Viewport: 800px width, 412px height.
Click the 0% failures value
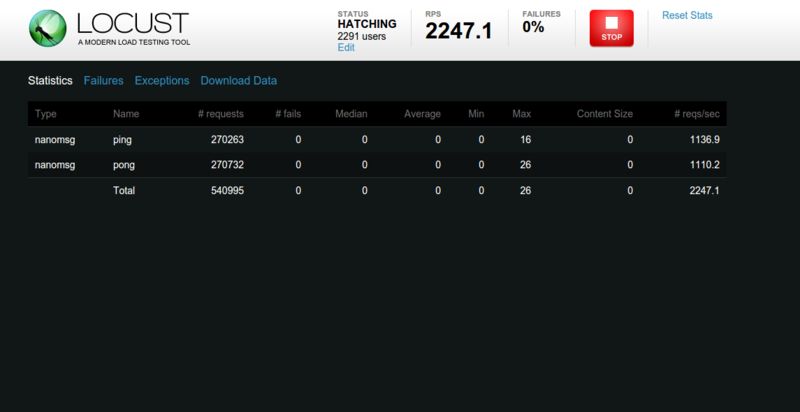pos(533,27)
